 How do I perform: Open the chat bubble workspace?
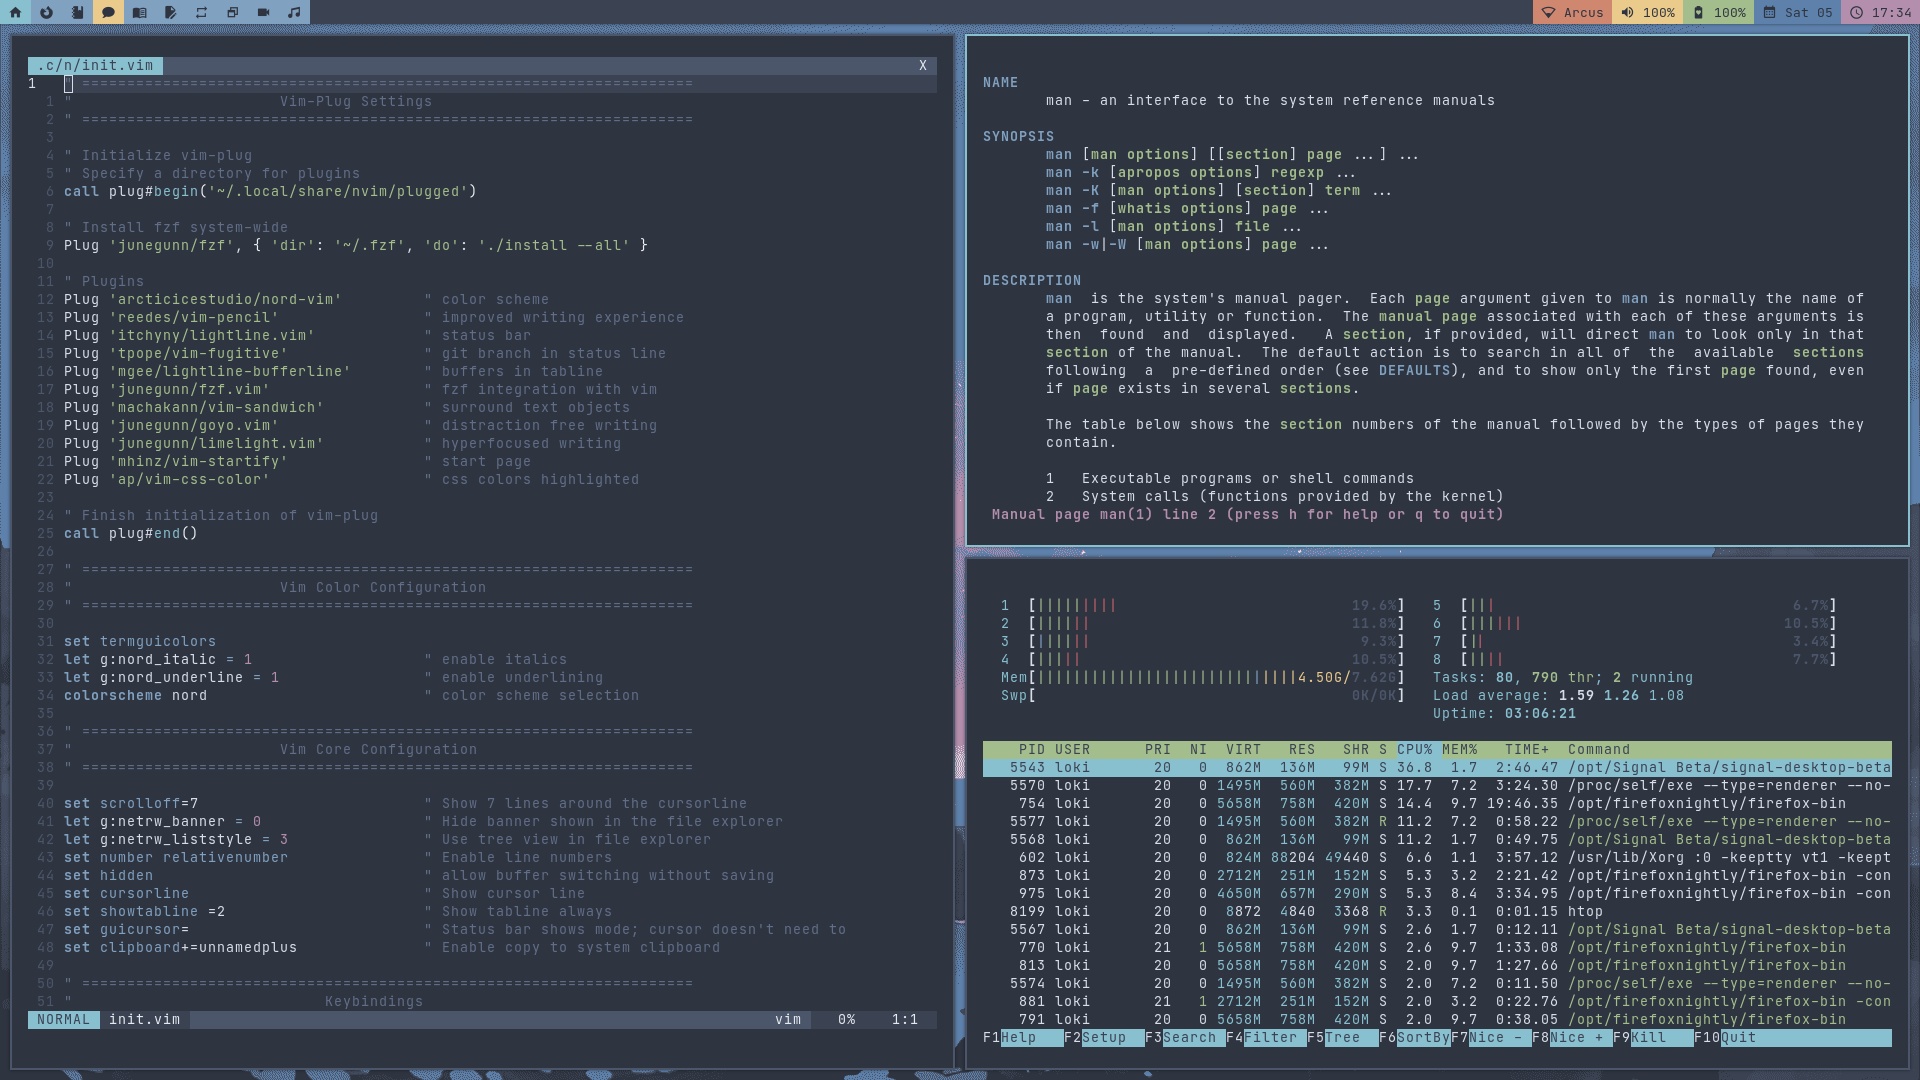tap(108, 12)
